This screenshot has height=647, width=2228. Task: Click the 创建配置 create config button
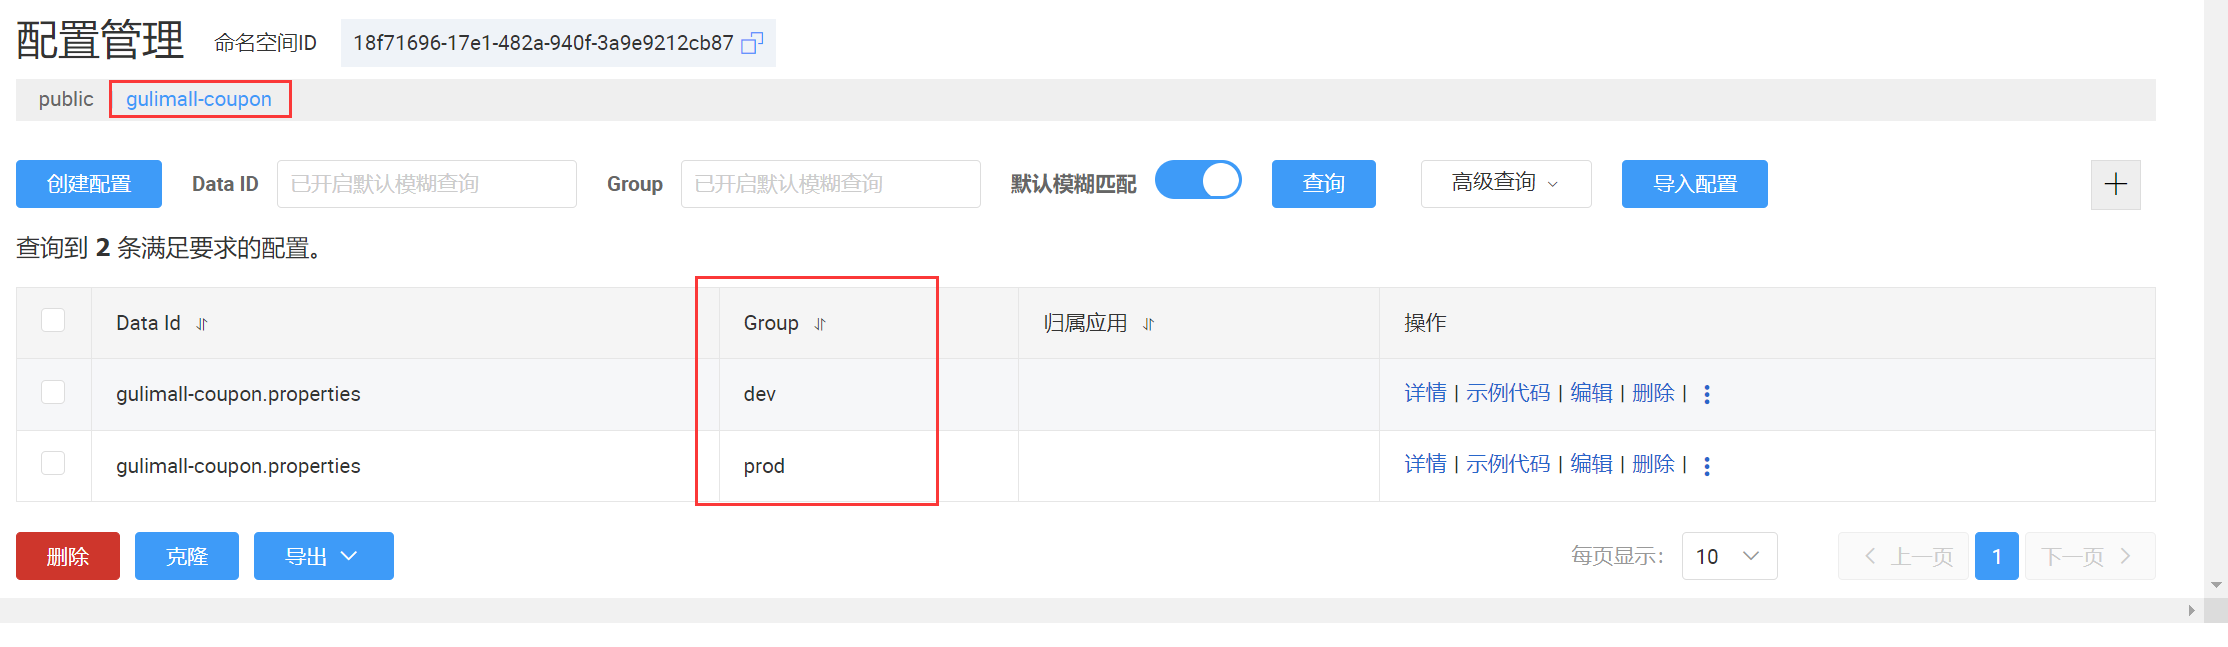point(89,184)
